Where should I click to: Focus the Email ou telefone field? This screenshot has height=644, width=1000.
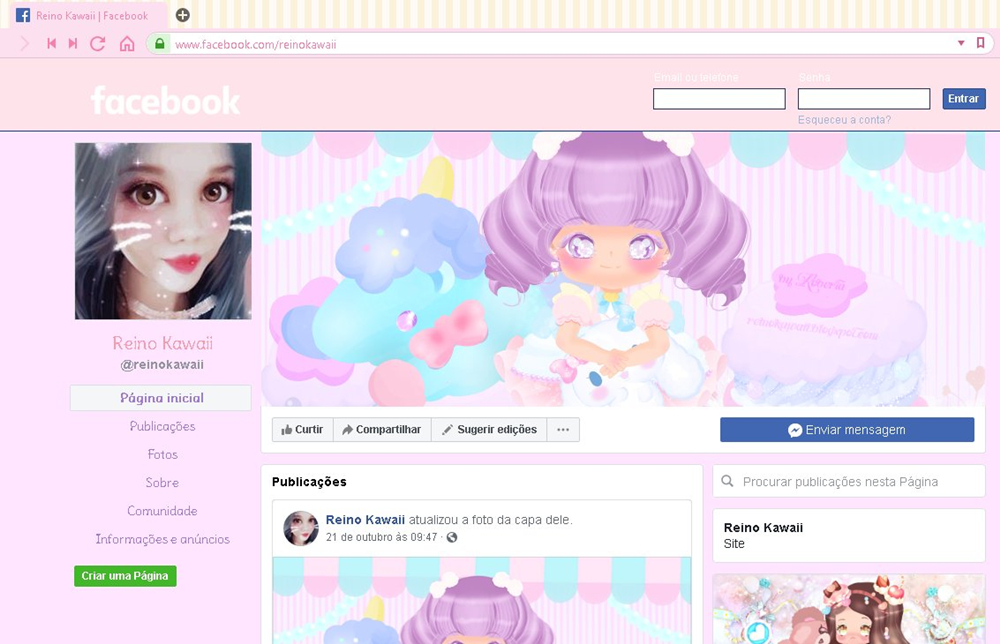coord(719,99)
